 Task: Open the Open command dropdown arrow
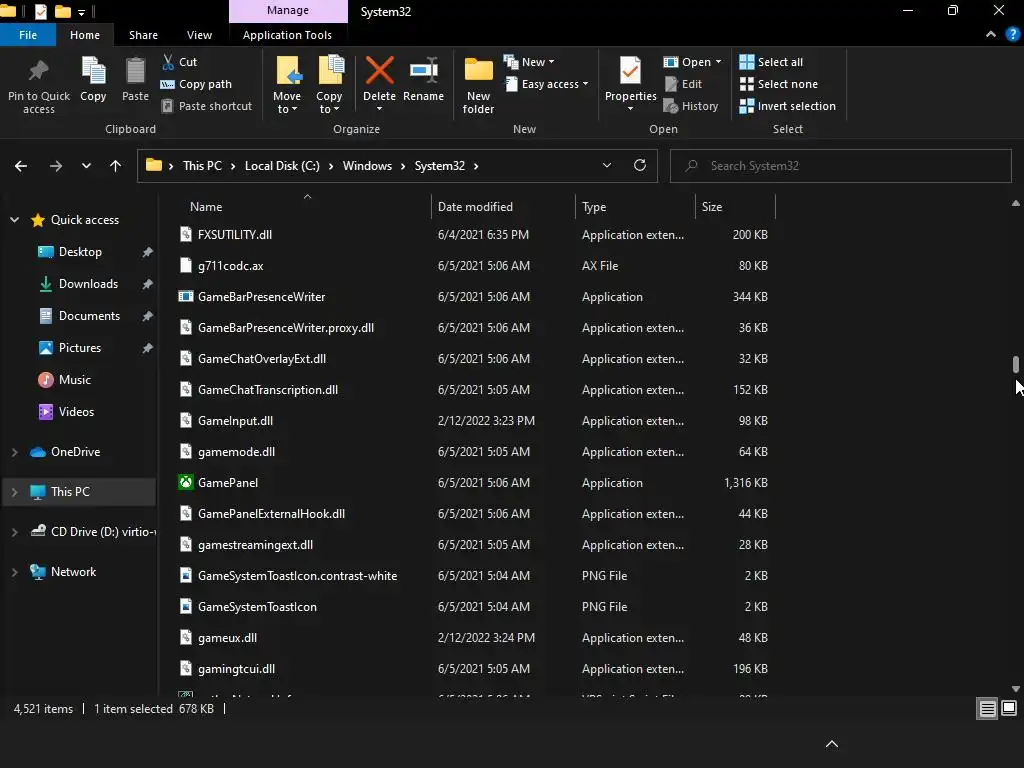pos(718,62)
